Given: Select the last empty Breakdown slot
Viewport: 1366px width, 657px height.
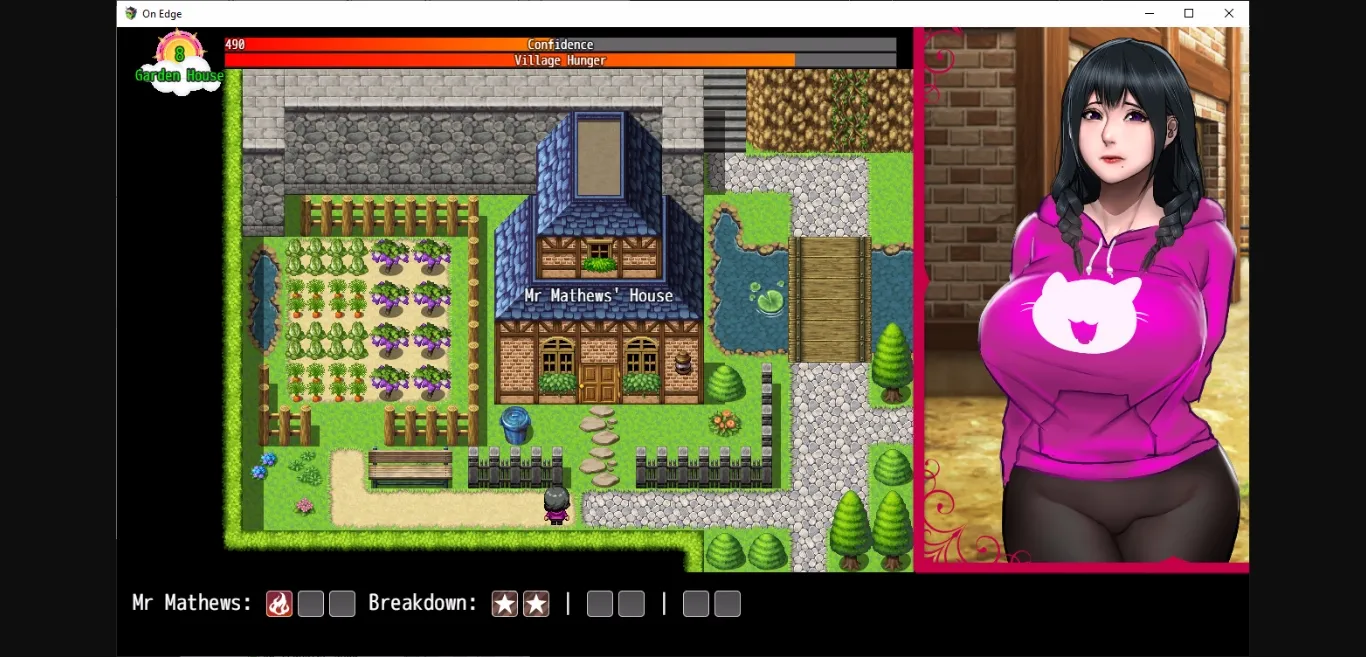Looking at the screenshot, I should click(x=727, y=604).
